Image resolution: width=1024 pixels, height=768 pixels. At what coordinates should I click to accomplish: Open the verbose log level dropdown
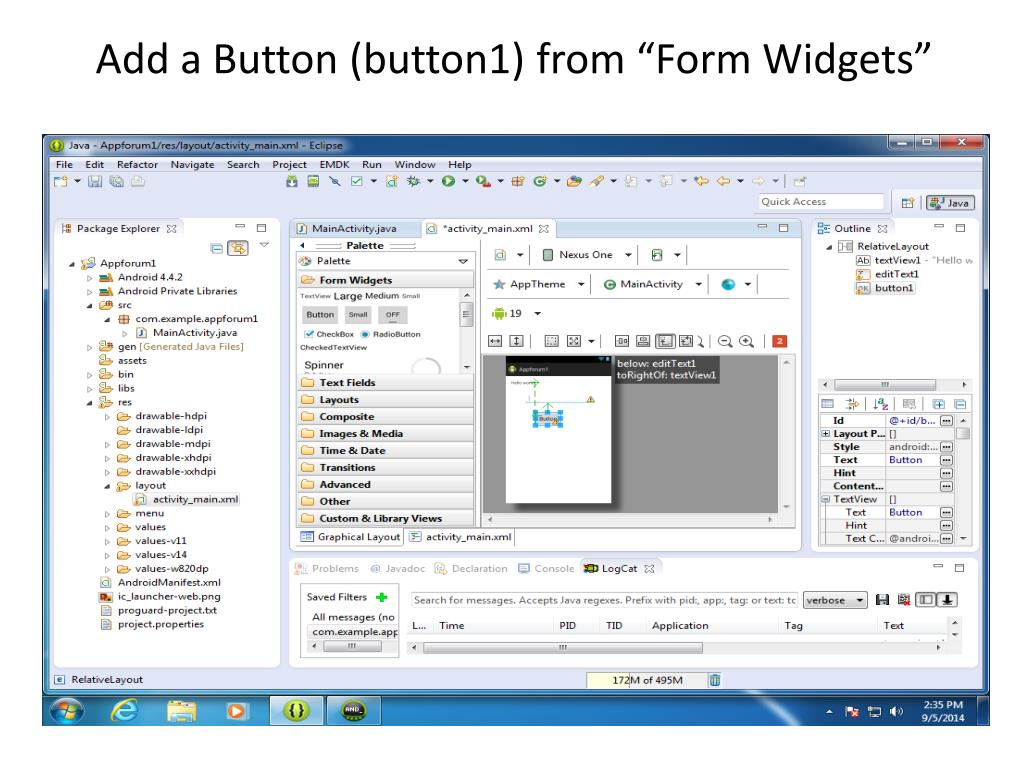point(835,600)
